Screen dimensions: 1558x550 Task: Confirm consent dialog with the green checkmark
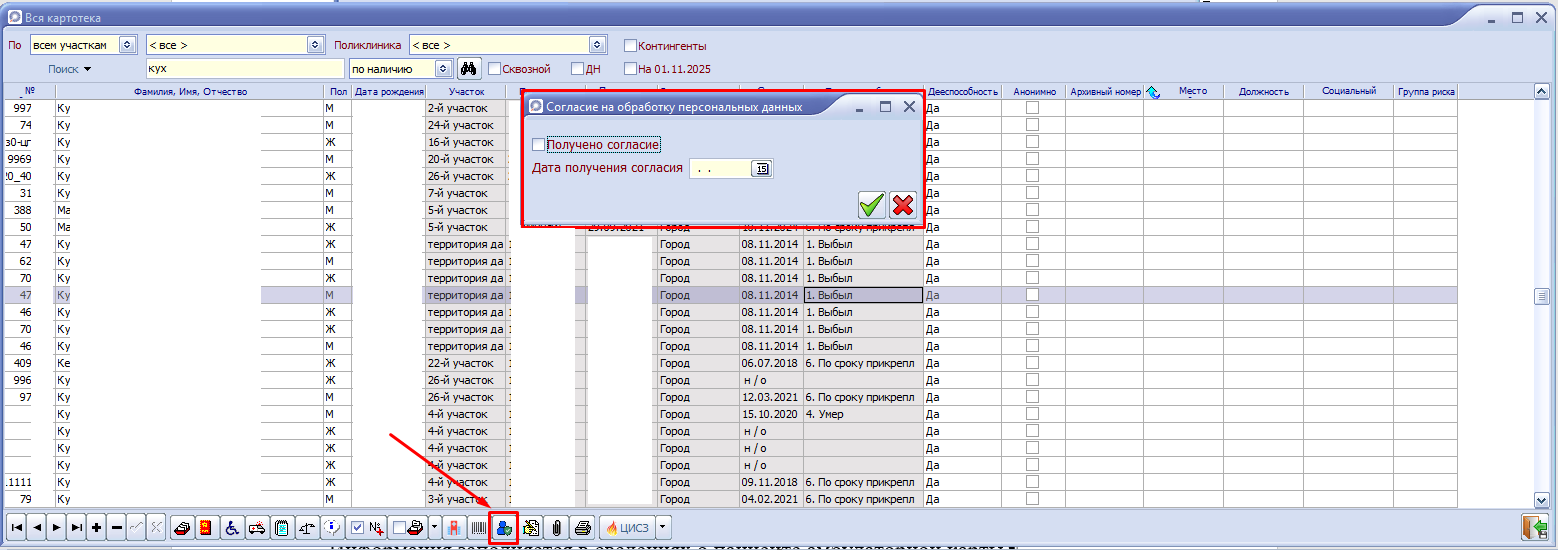[871, 205]
